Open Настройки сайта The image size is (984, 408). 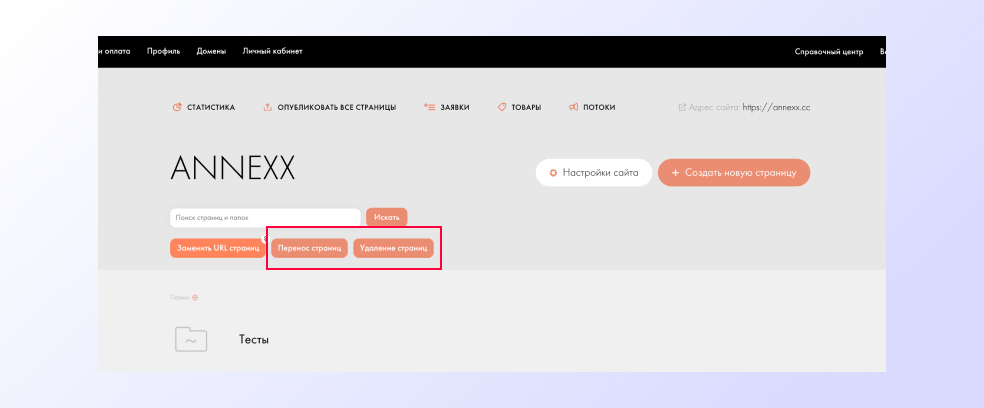(x=594, y=173)
